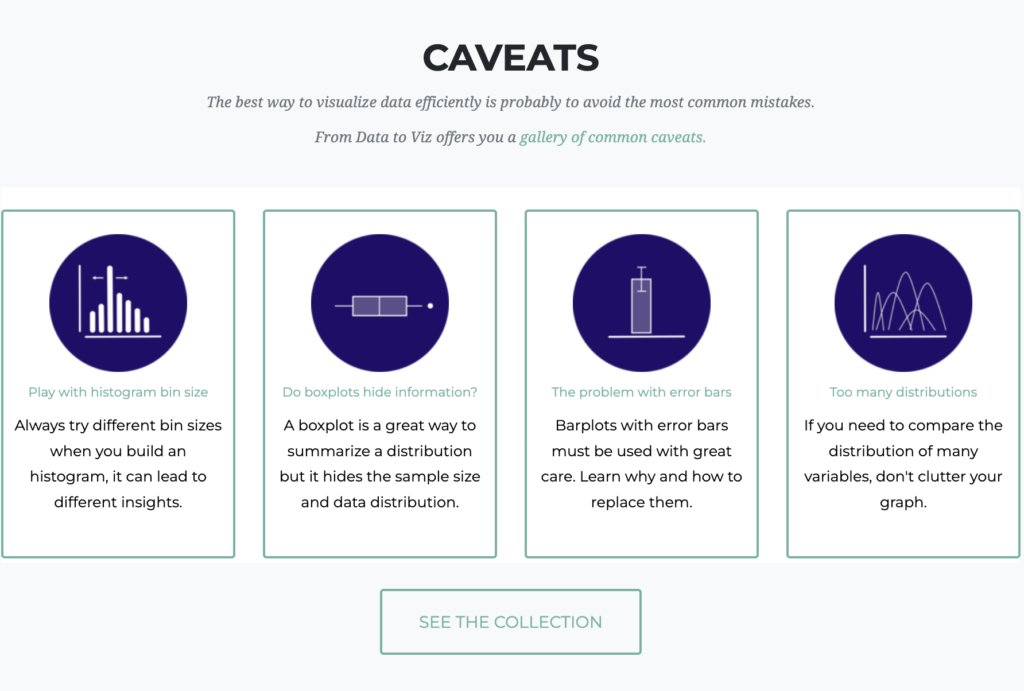
Task: Open 'Do boxplots hide information?' title
Action: click(380, 392)
